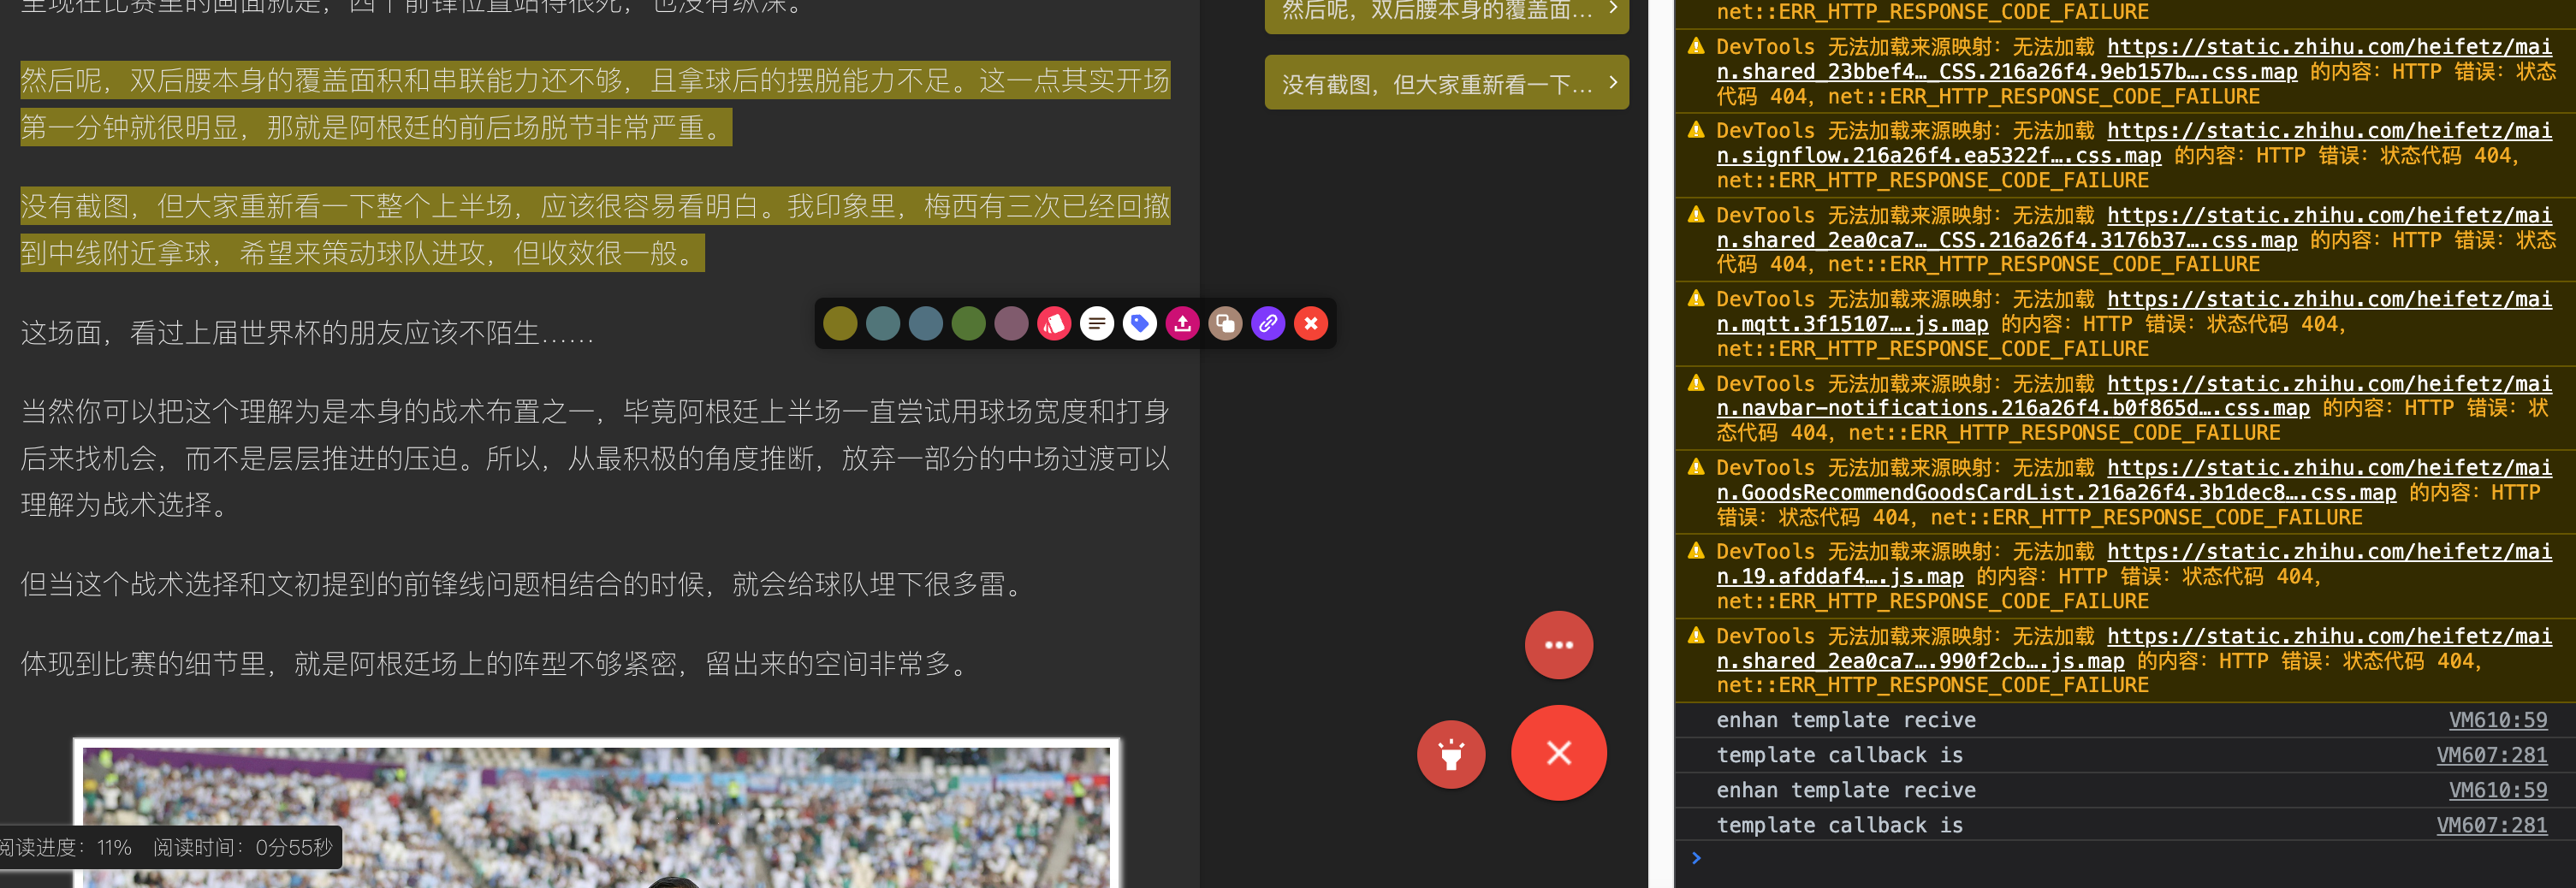Image resolution: width=2576 pixels, height=888 pixels.
Task: Click the blue tag icon
Action: tap(1140, 324)
